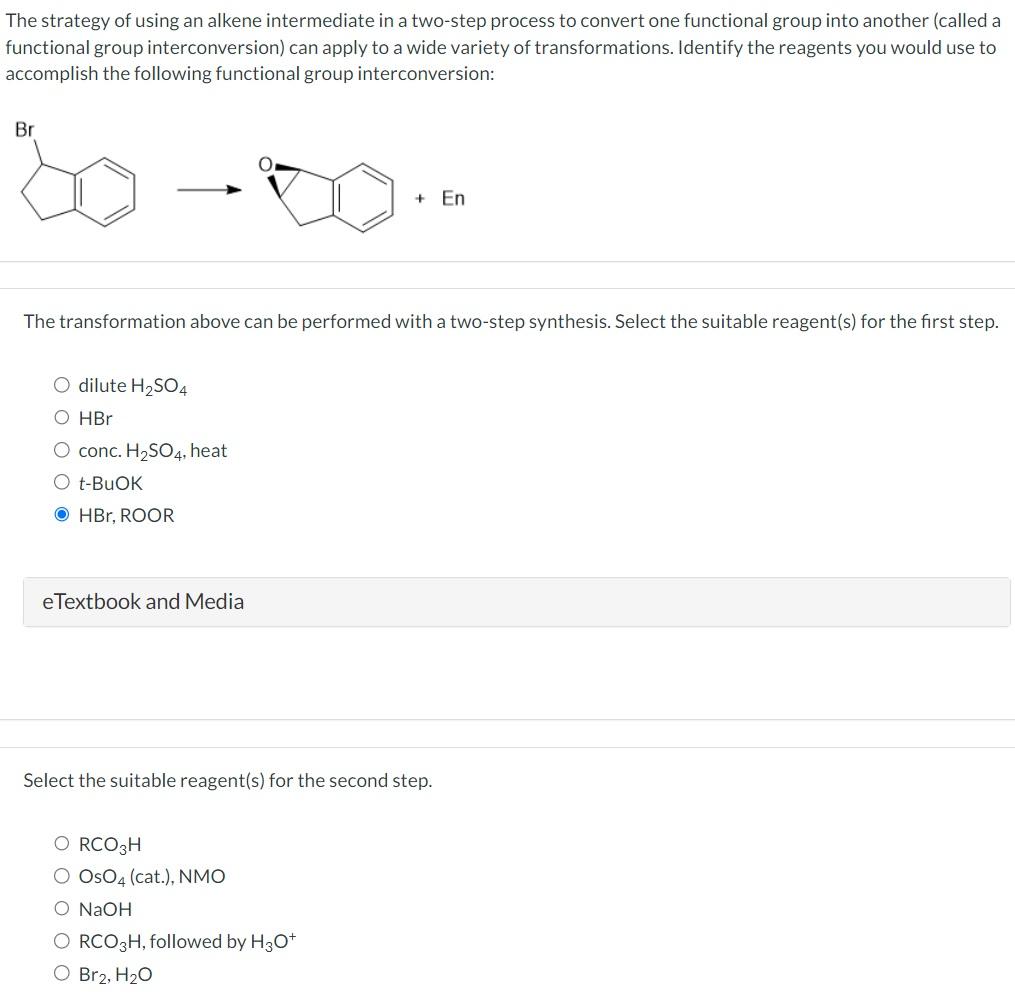Choose Br2, H2O as second reagent
The height and width of the screenshot is (997, 1015).
(x=61, y=972)
